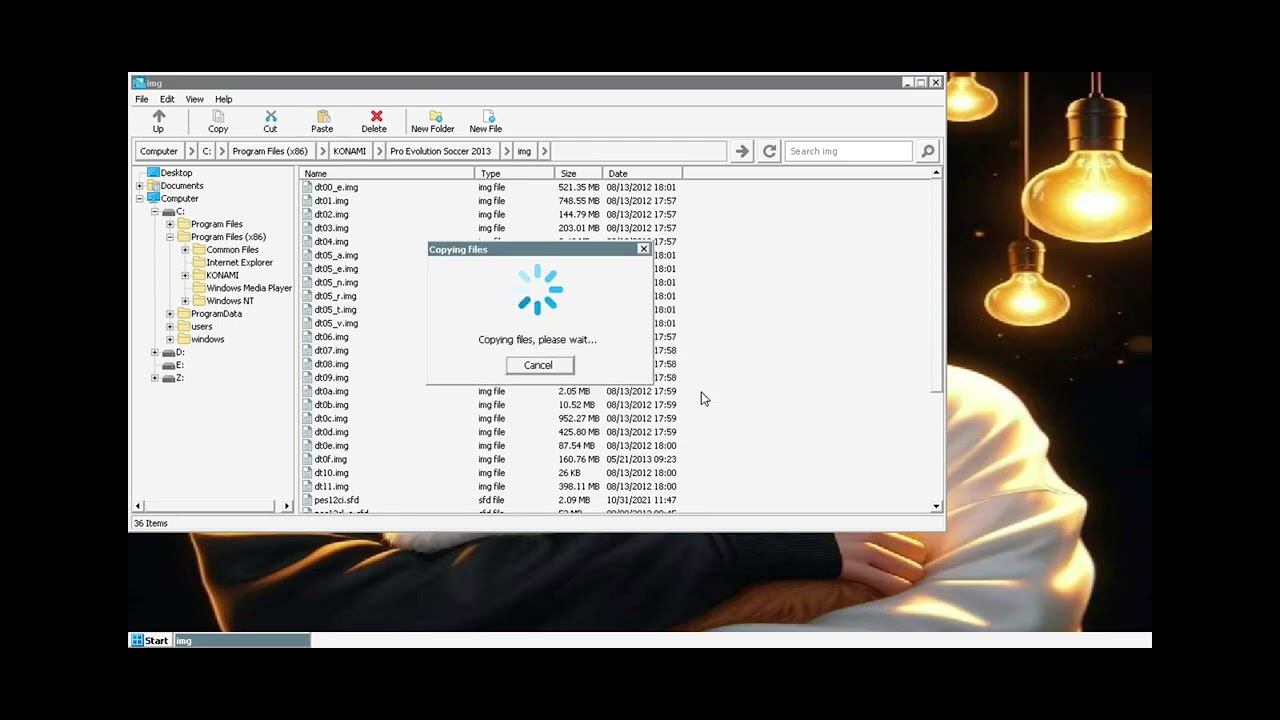Select the dt11.img file name
This screenshot has width=1280, height=720.
pyautogui.click(x=331, y=486)
